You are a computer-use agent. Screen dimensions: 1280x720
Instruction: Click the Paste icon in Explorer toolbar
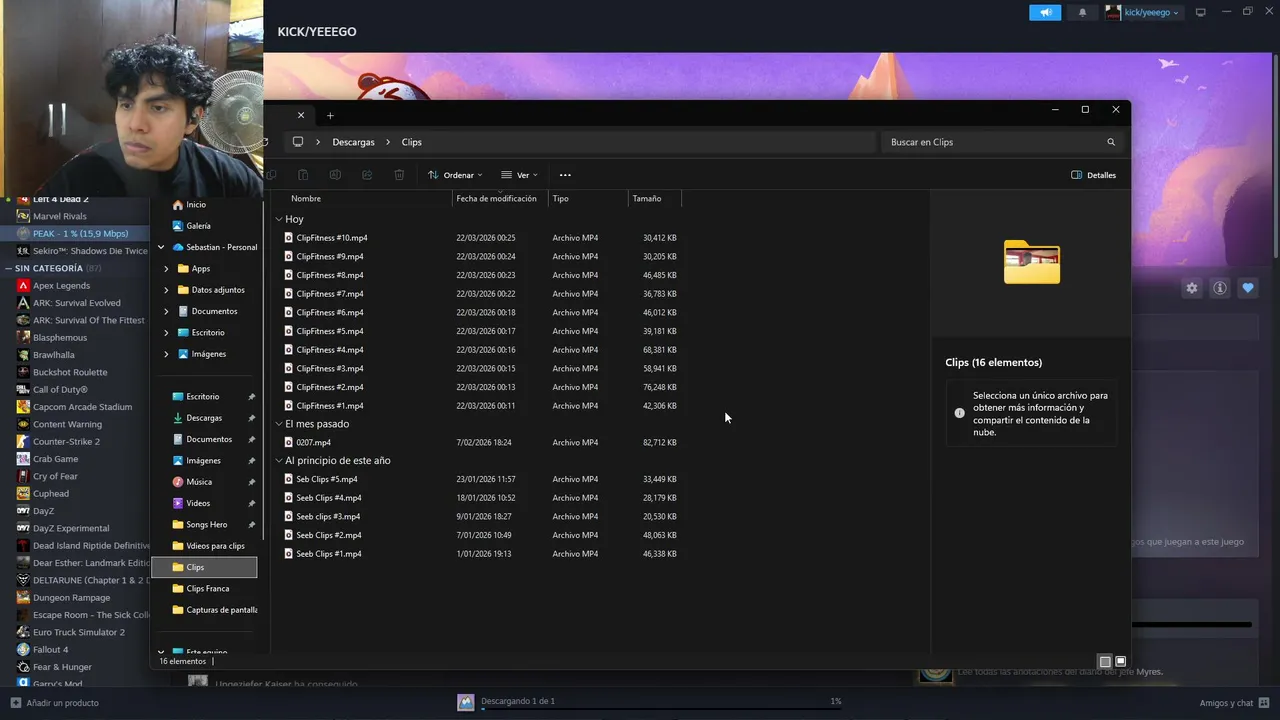pos(303,175)
